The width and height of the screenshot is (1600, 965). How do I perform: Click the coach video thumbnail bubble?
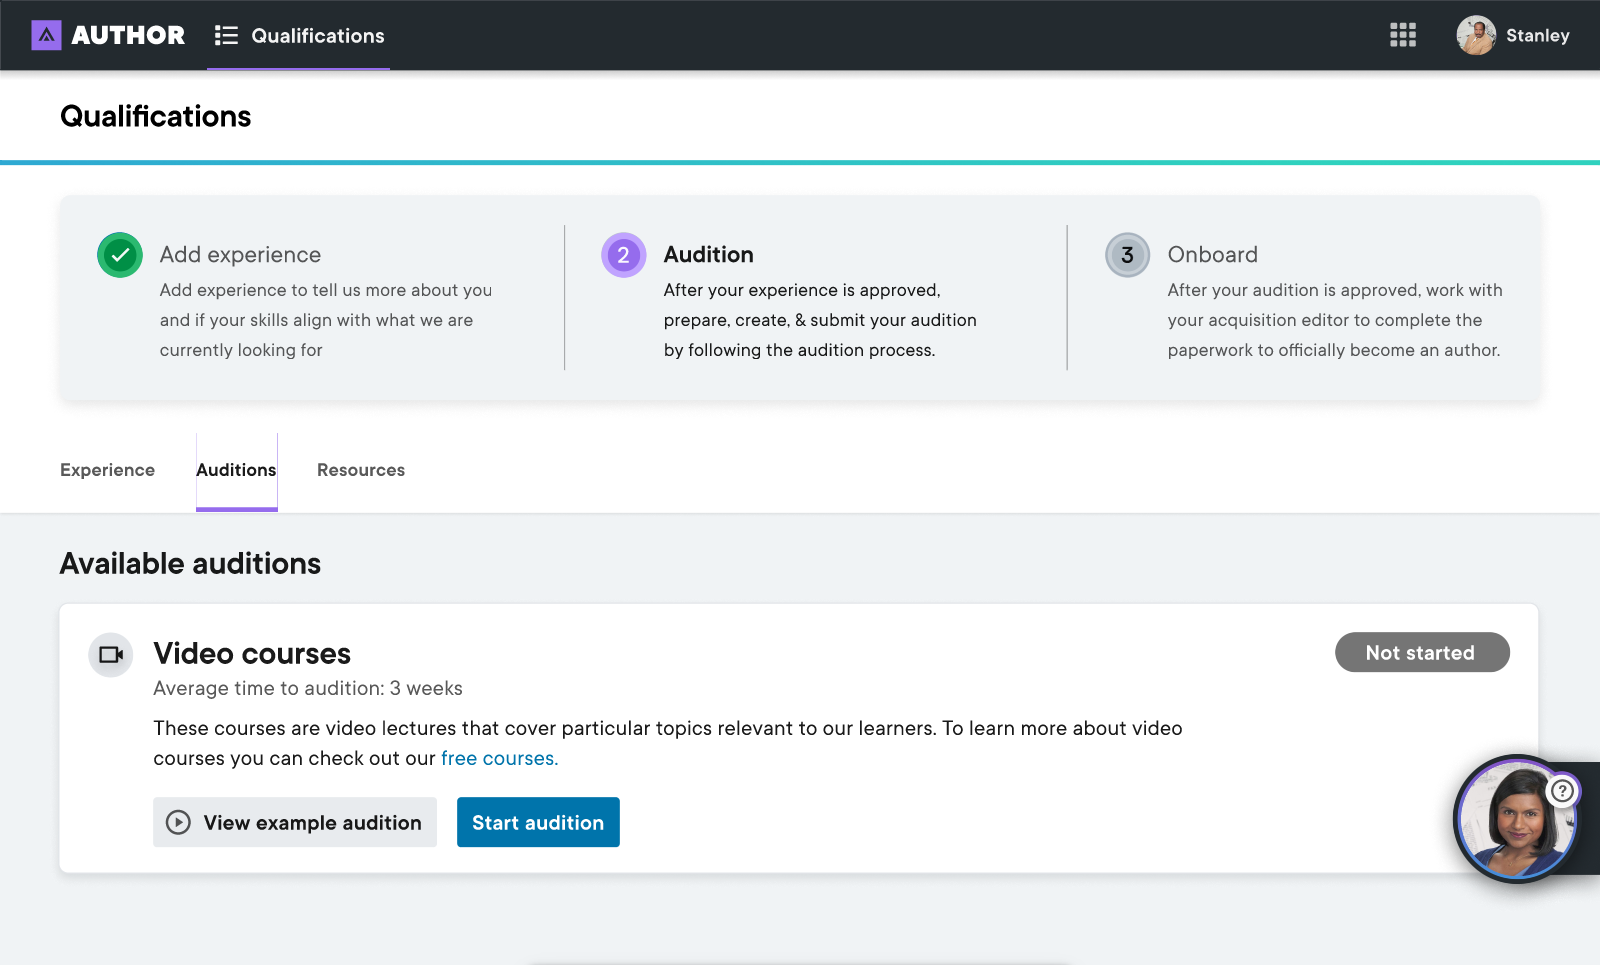coord(1517,819)
